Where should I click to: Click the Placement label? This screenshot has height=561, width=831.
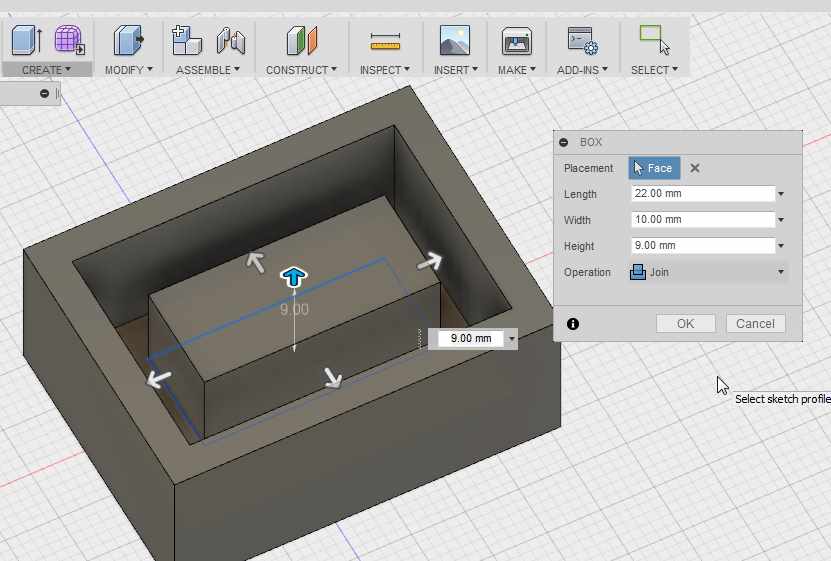point(588,168)
